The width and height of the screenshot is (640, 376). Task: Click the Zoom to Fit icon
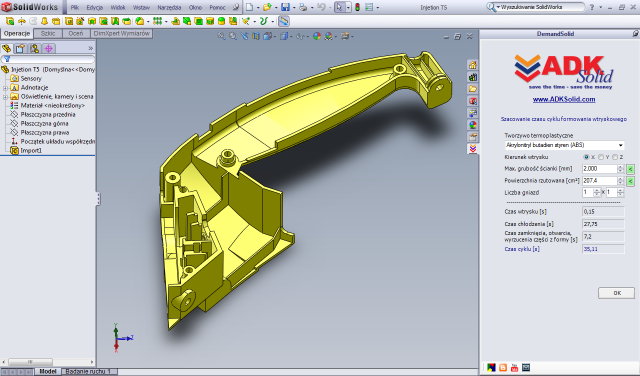coord(221,36)
